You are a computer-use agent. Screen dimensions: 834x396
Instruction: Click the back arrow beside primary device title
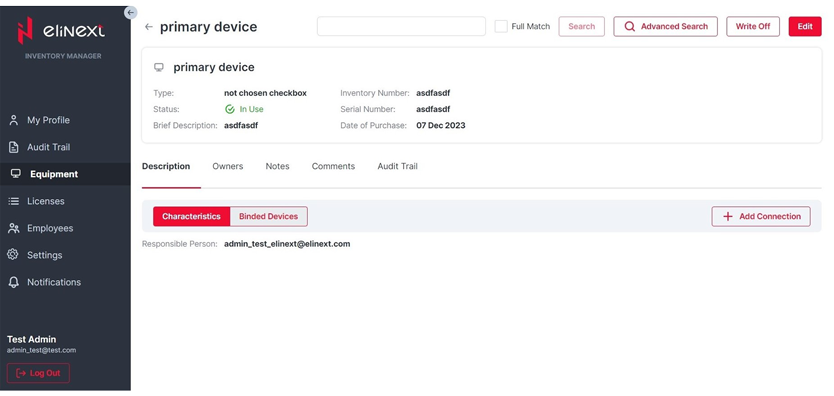149,27
